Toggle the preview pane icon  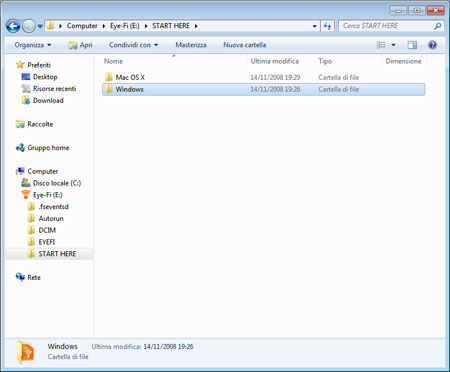[412, 45]
